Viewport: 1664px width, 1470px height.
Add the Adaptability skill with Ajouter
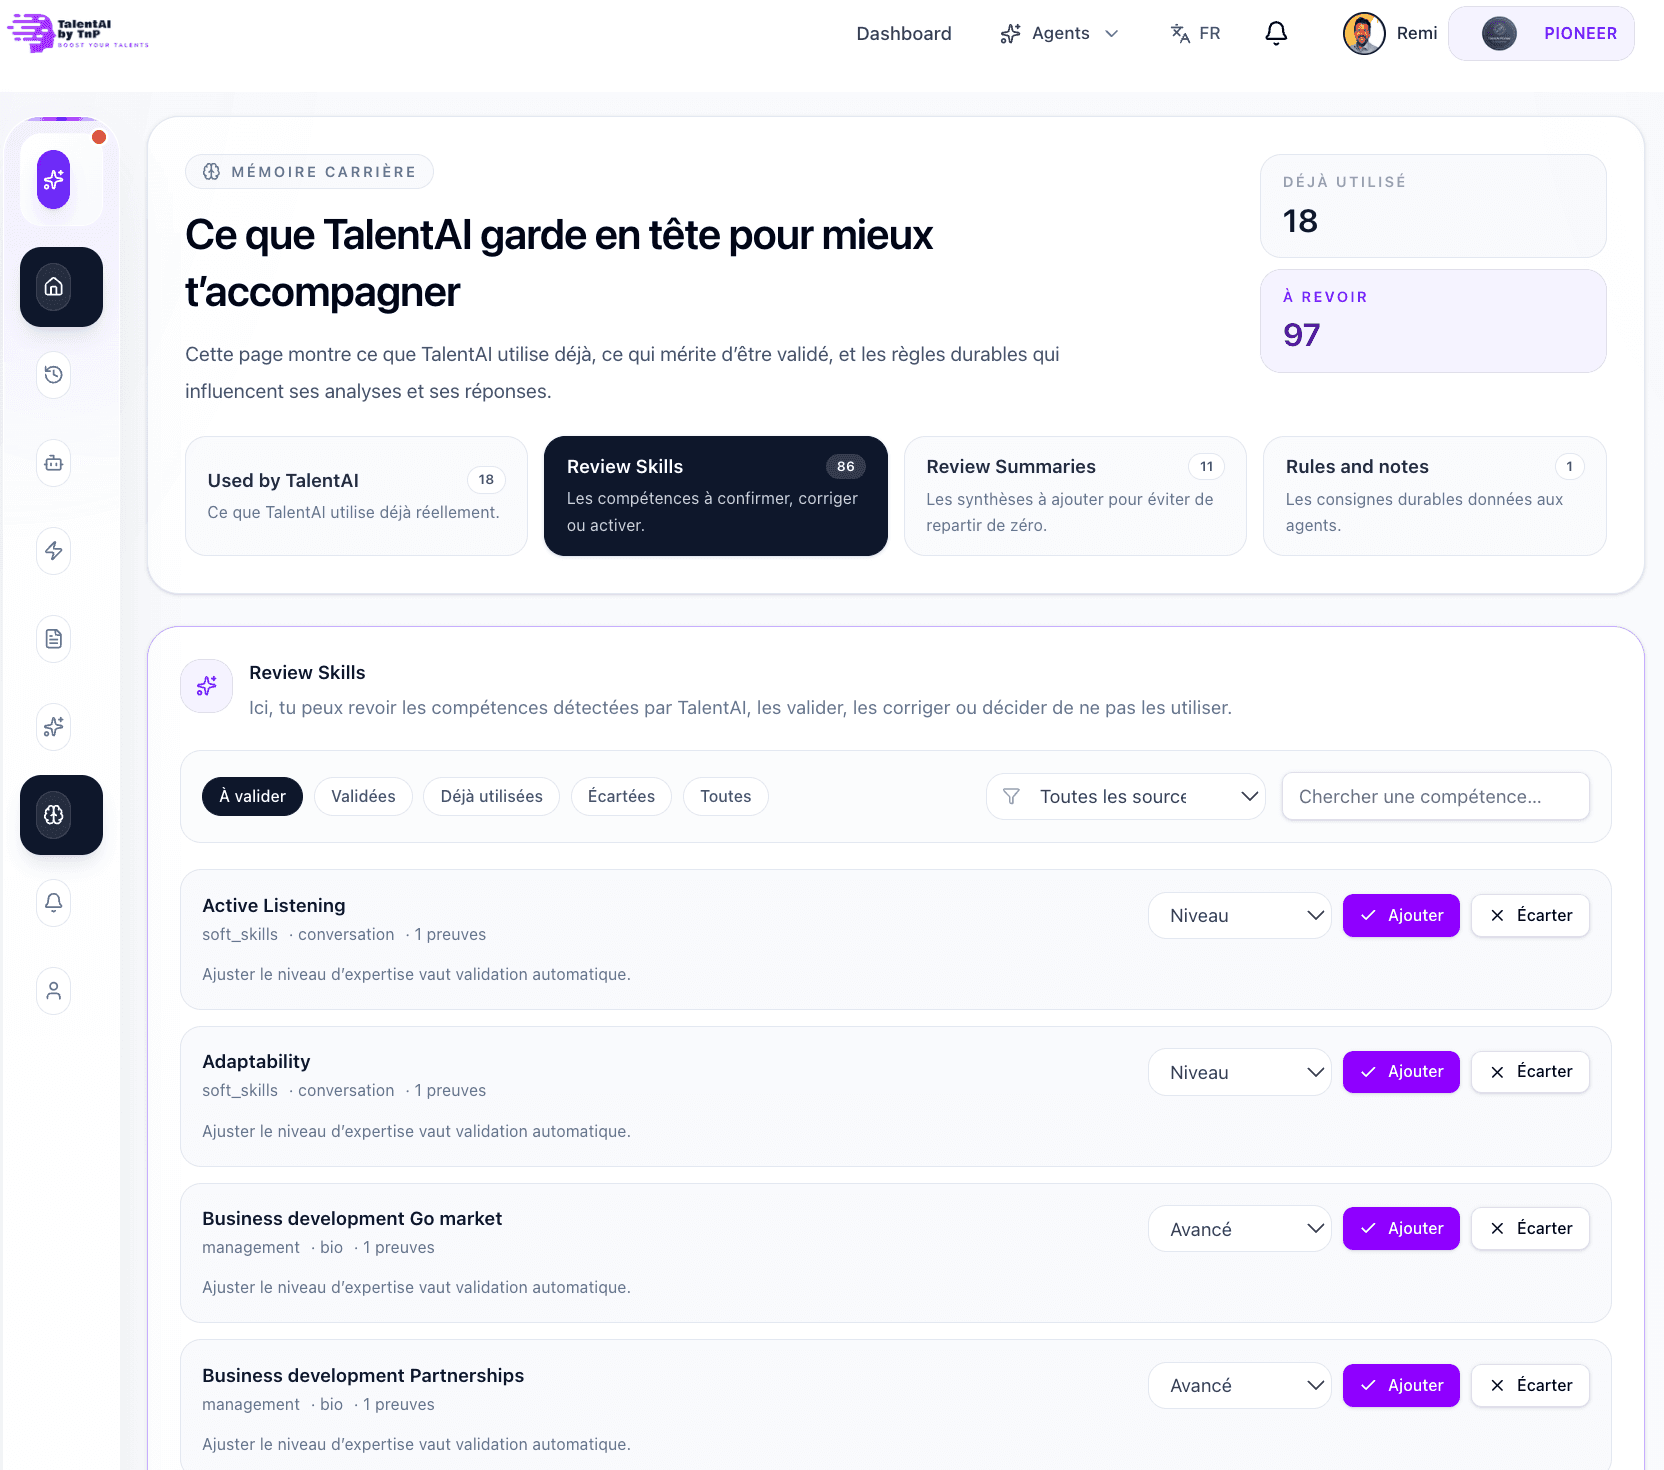coord(1401,1072)
